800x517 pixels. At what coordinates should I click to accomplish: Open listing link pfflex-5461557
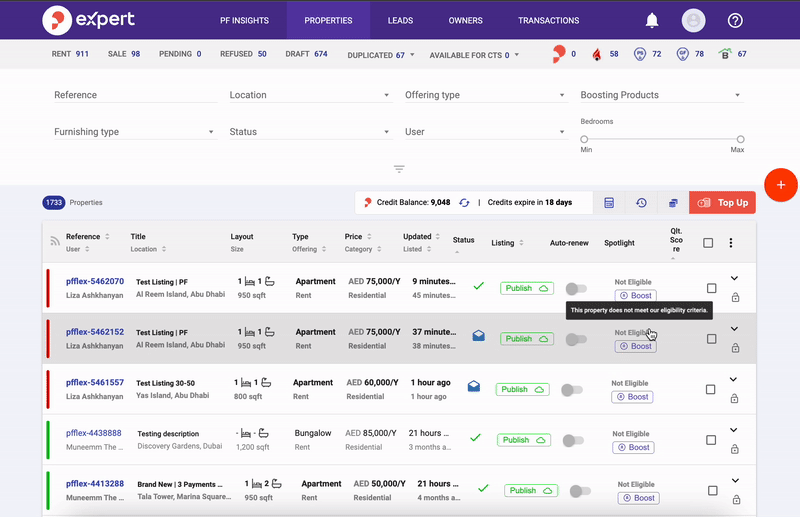coord(94,382)
